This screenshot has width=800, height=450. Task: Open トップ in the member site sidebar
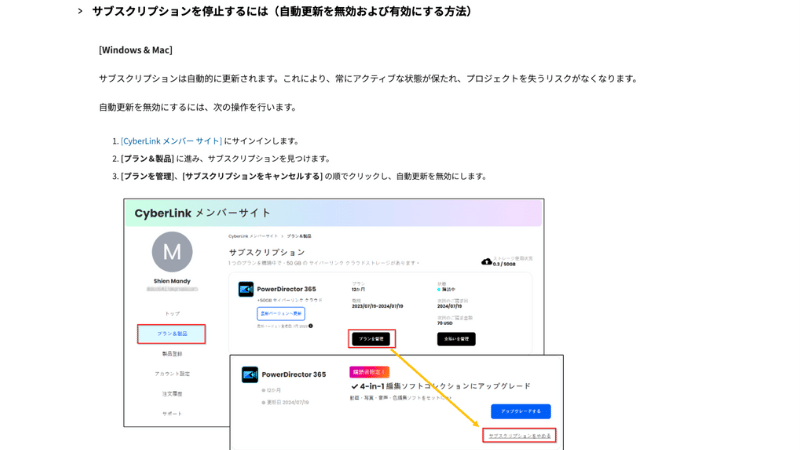172,314
